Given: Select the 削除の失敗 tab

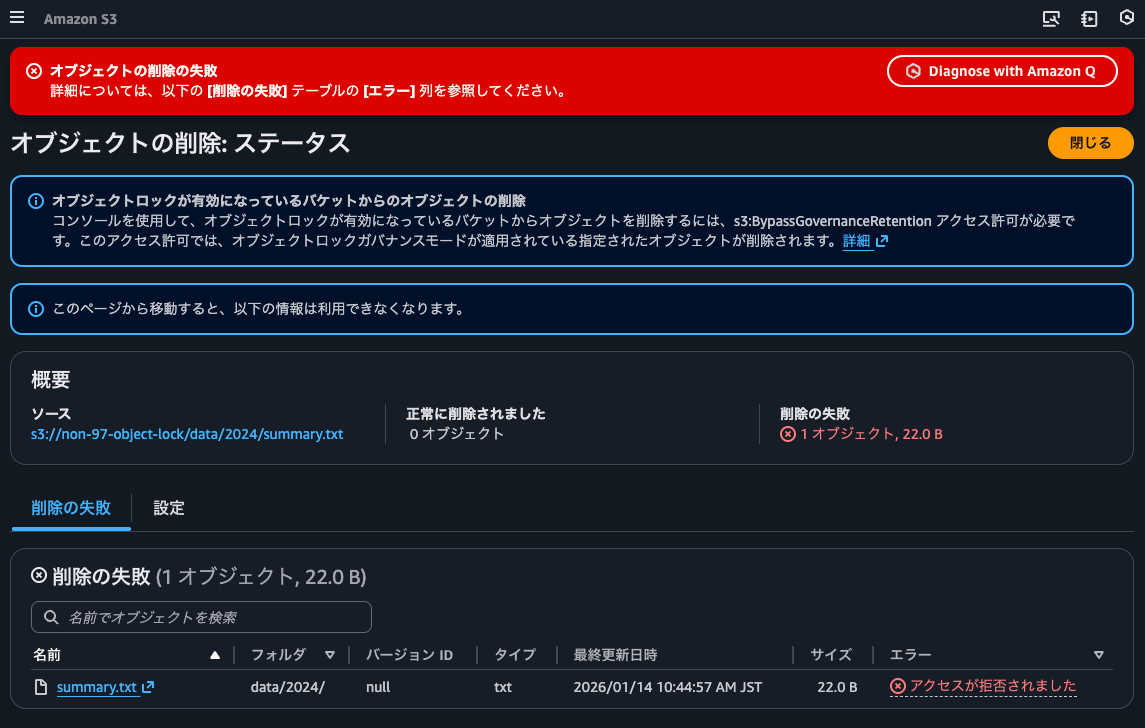Looking at the screenshot, I should click(x=70, y=509).
